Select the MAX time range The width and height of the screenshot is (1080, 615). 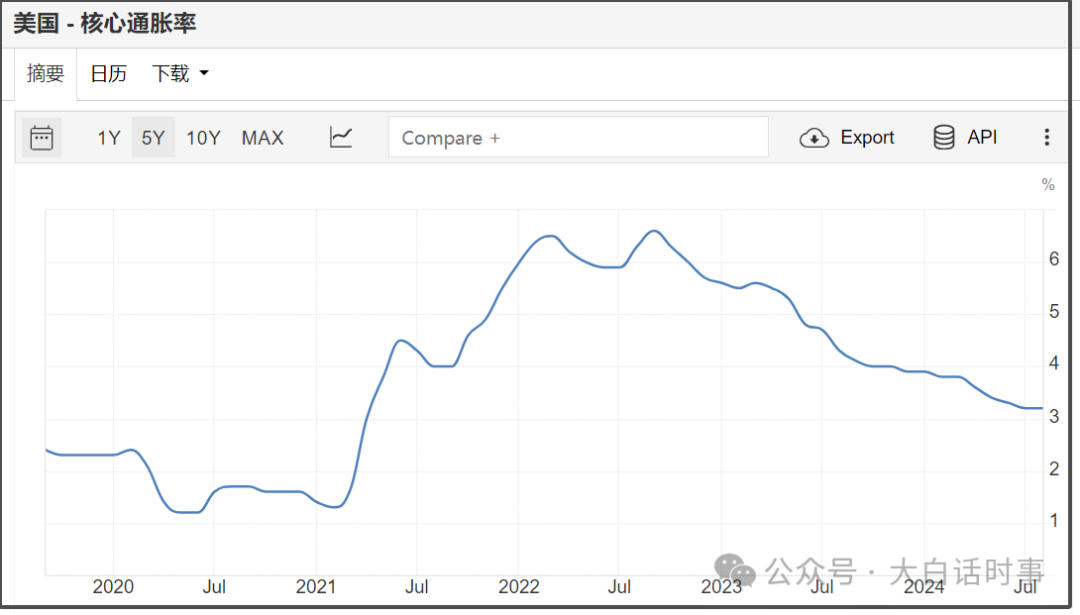point(262,138)
